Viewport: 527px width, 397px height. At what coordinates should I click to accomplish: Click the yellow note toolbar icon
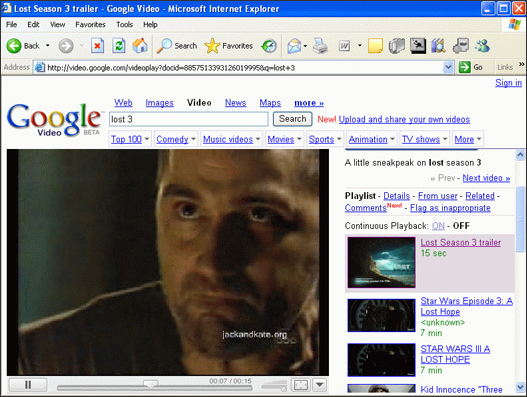(375, 46)
